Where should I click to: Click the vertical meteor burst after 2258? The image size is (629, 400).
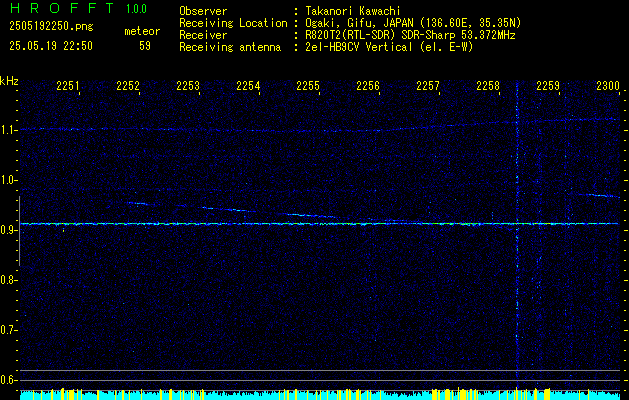click(x=517, y=235)
